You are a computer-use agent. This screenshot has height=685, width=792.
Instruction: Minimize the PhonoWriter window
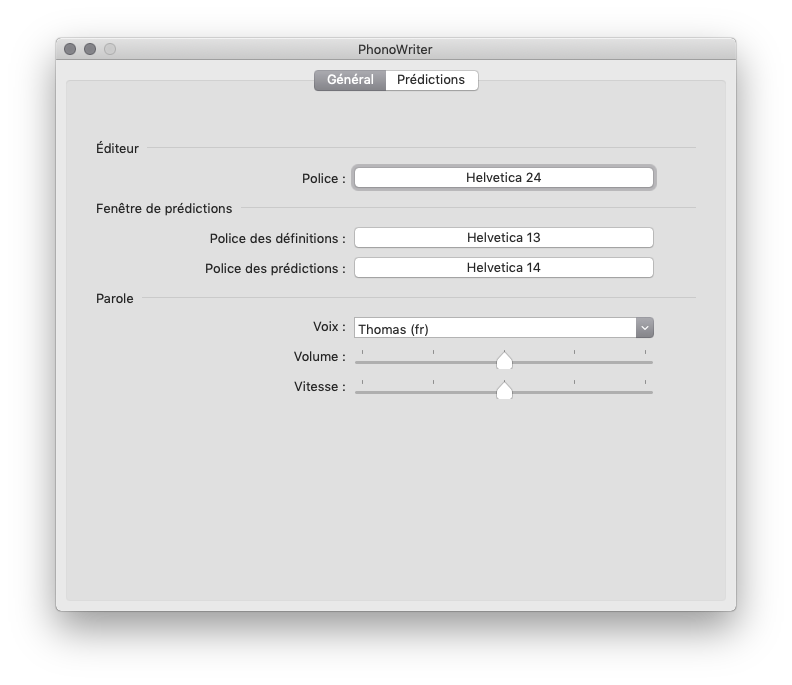point(90,49)
